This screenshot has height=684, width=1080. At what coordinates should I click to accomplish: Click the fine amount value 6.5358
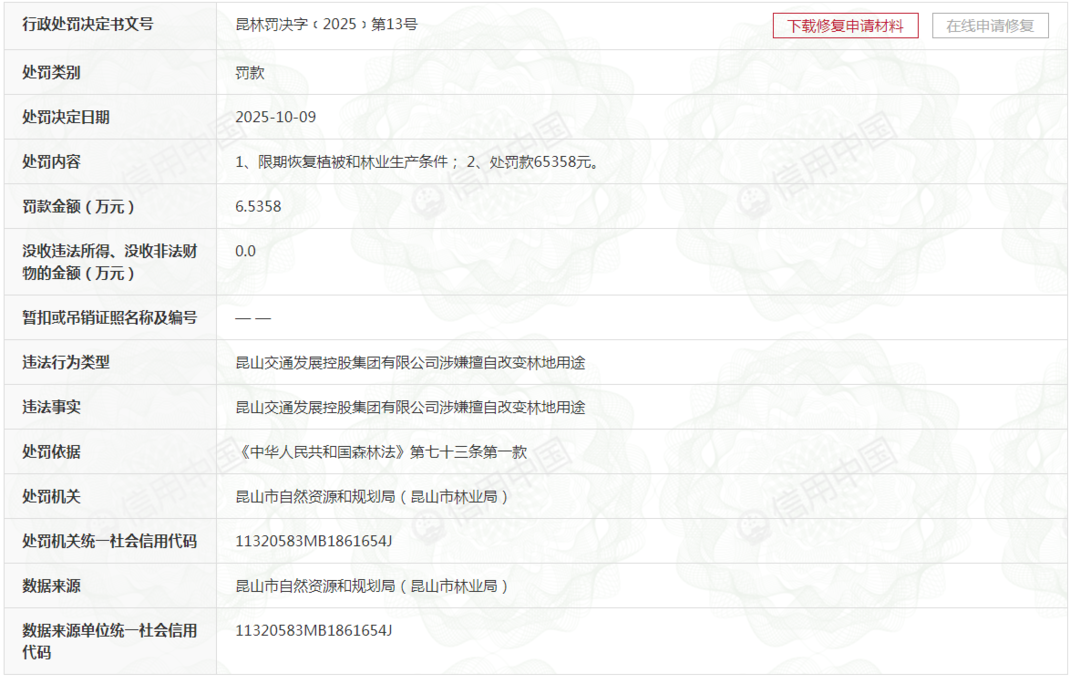pyautogui.click(x=258, y=207)
